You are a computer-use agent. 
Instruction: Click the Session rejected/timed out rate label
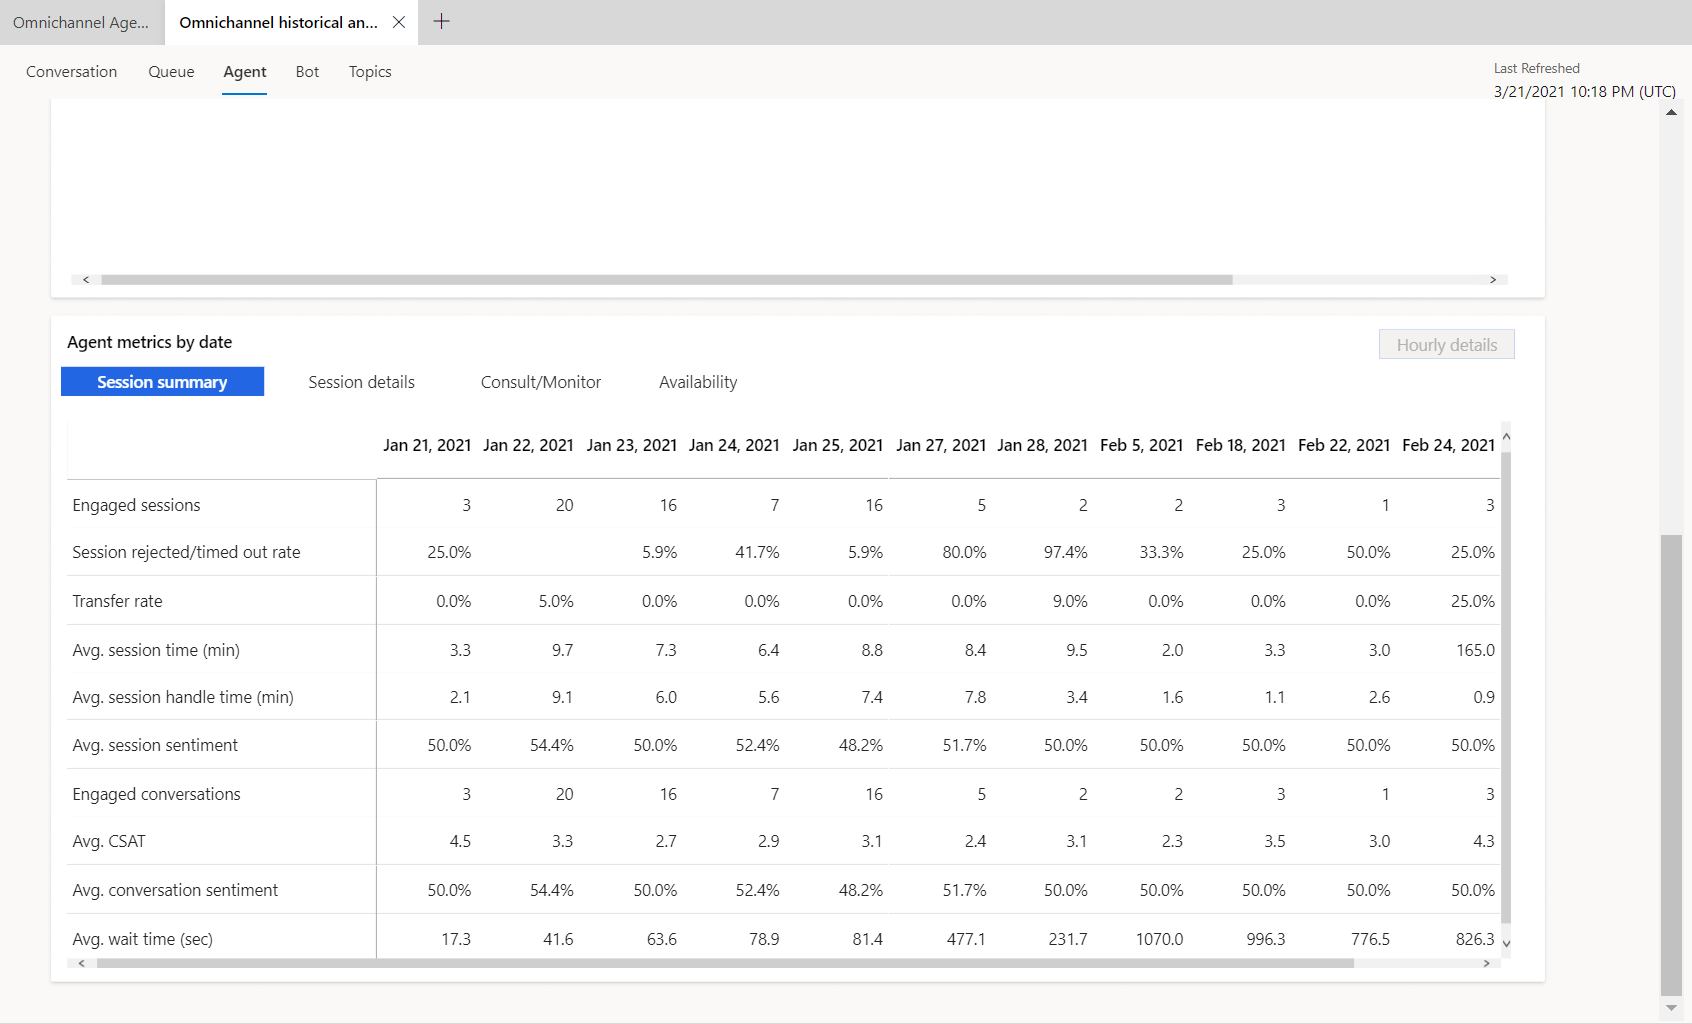point(186,552)
